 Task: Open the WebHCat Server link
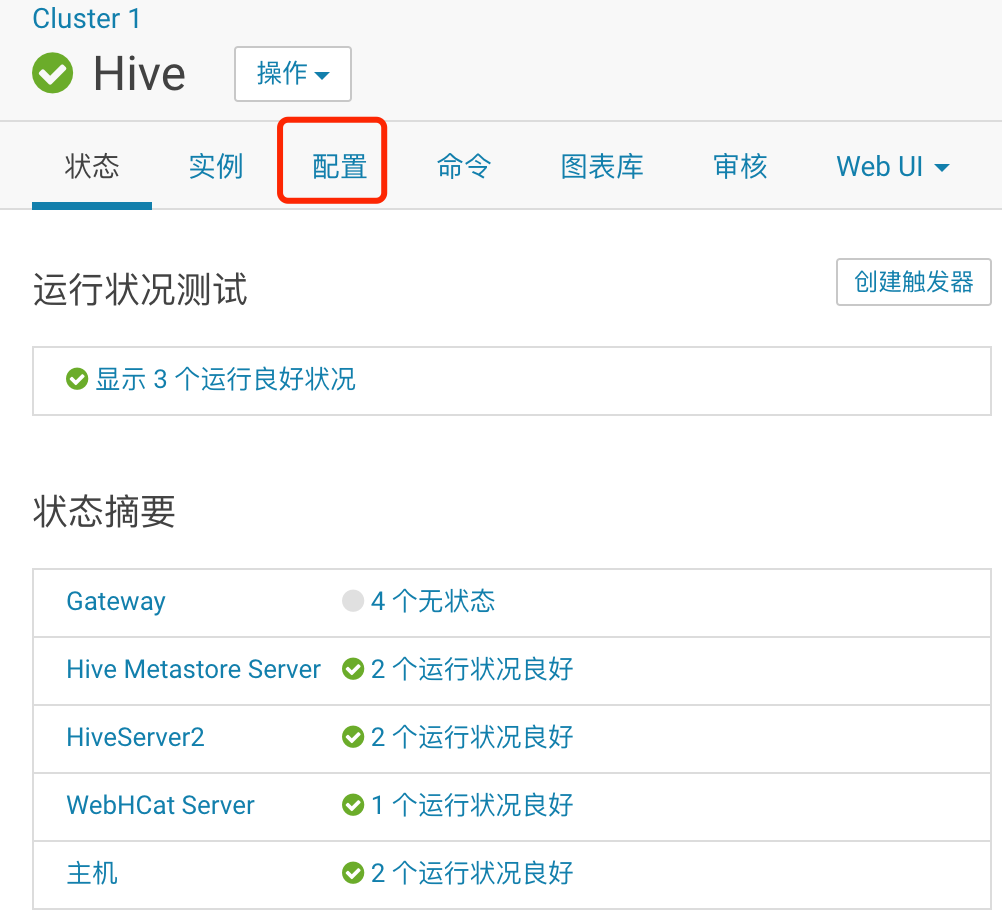point(160,805)
